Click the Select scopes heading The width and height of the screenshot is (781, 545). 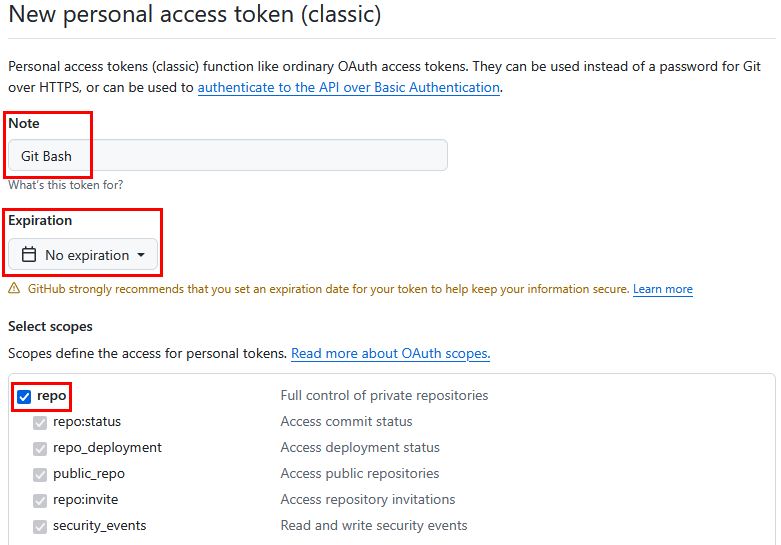click(x=50, y=326)
